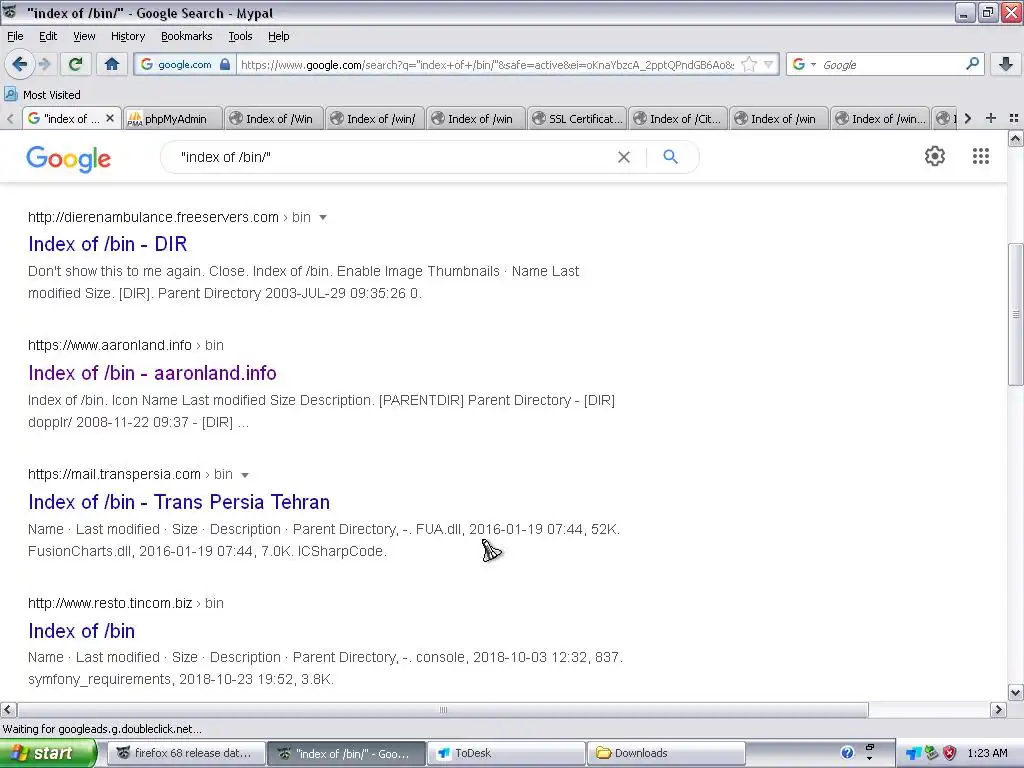Switch to the phpMyAdmin tab
The image size is (1024, 768).
(x=172, y=118)
